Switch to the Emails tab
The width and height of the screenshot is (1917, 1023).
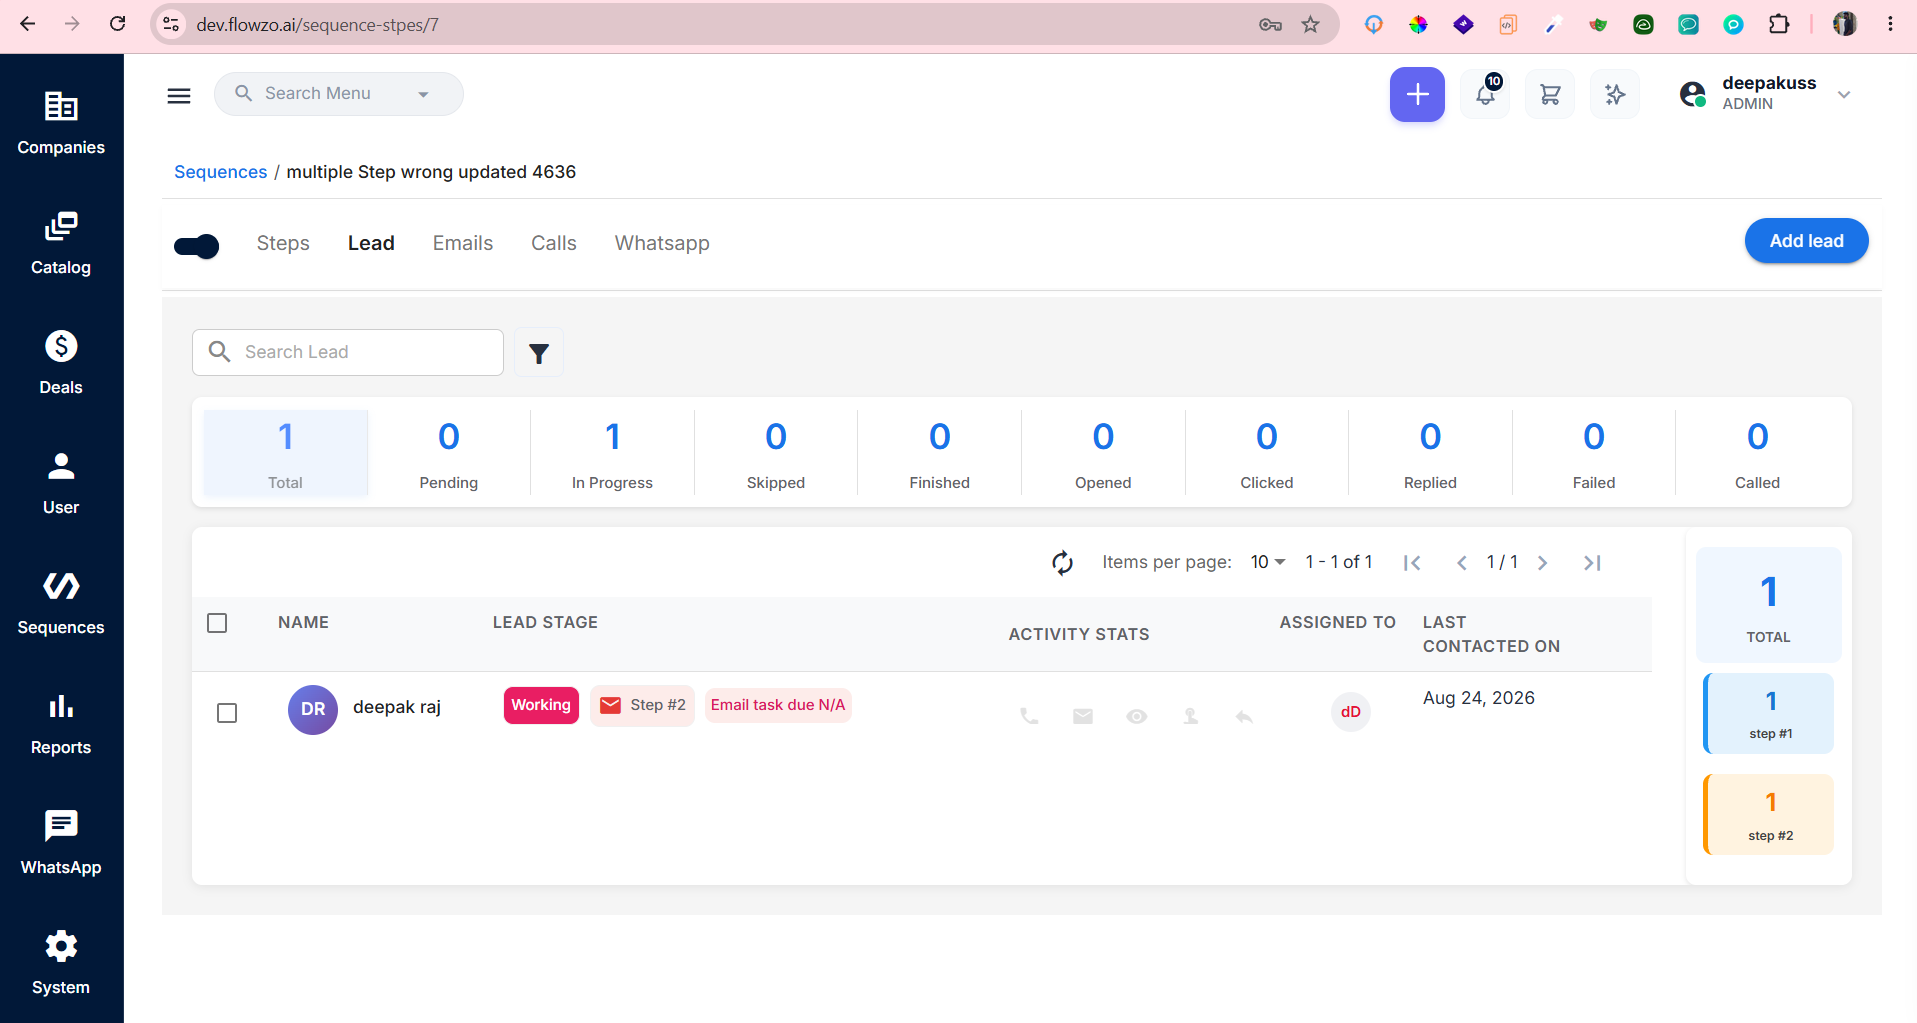[x=463, y=243]
